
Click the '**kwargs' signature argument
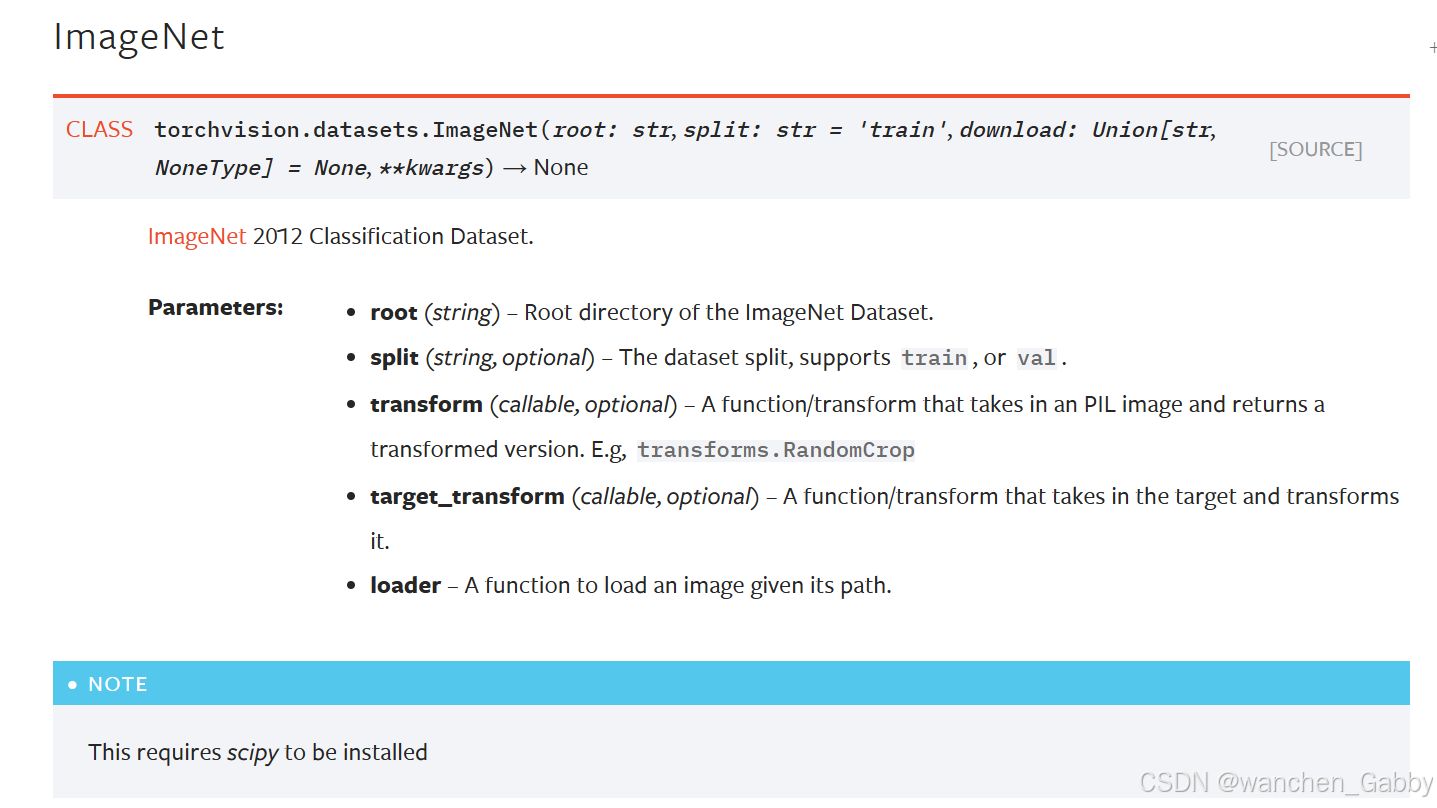(431, 167)
